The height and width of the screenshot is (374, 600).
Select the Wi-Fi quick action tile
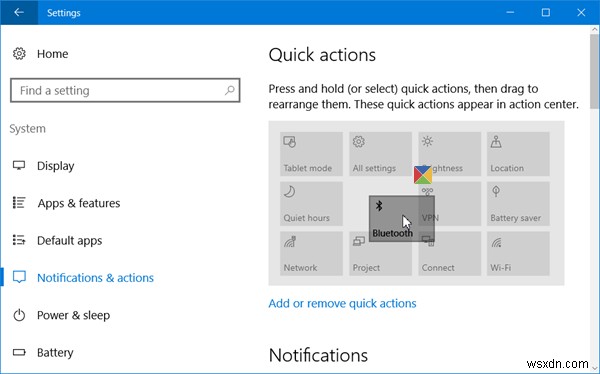pos(518,253)
